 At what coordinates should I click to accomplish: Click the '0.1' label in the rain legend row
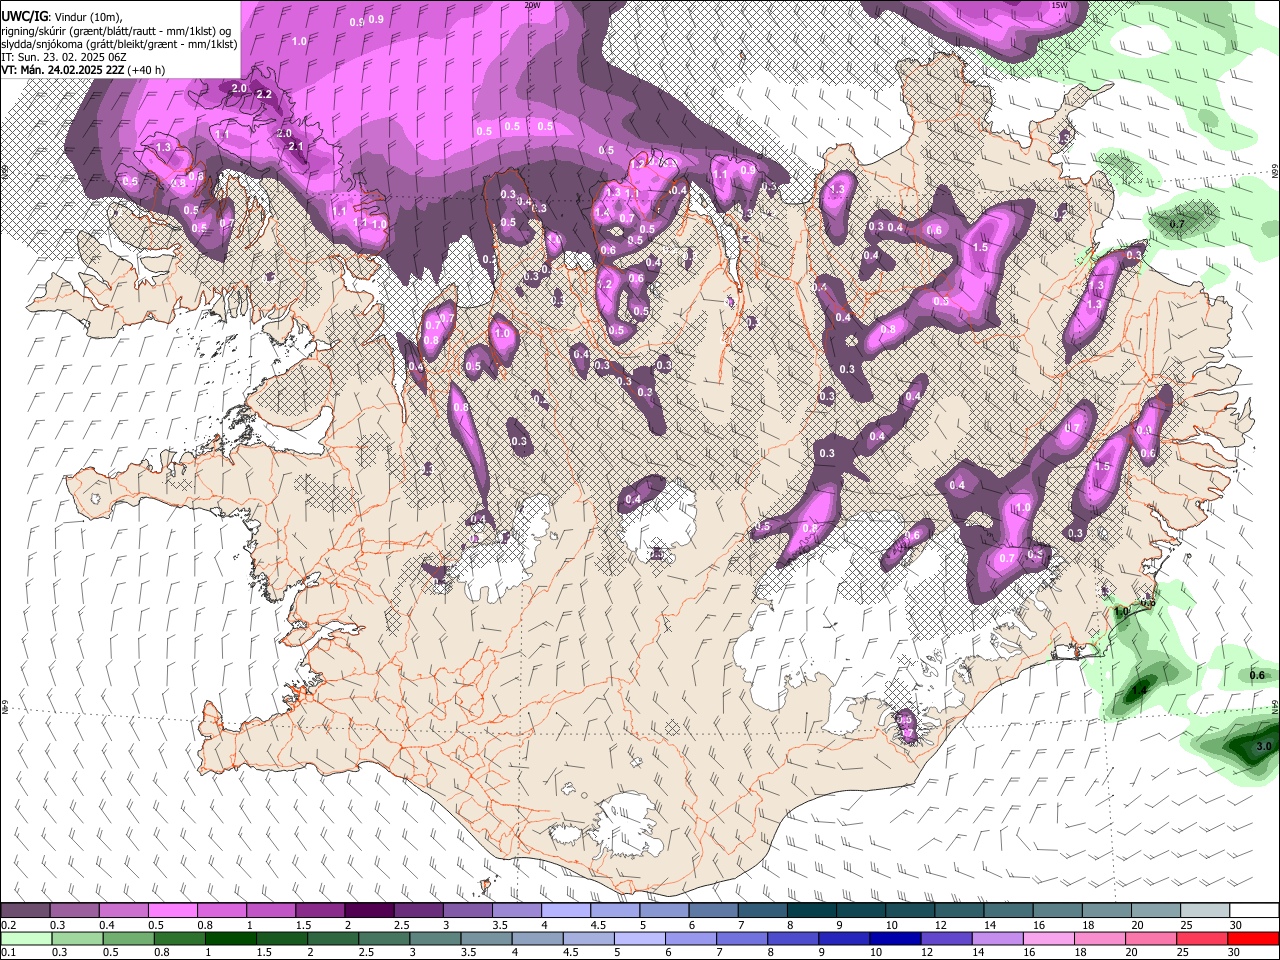click(9, 952)
